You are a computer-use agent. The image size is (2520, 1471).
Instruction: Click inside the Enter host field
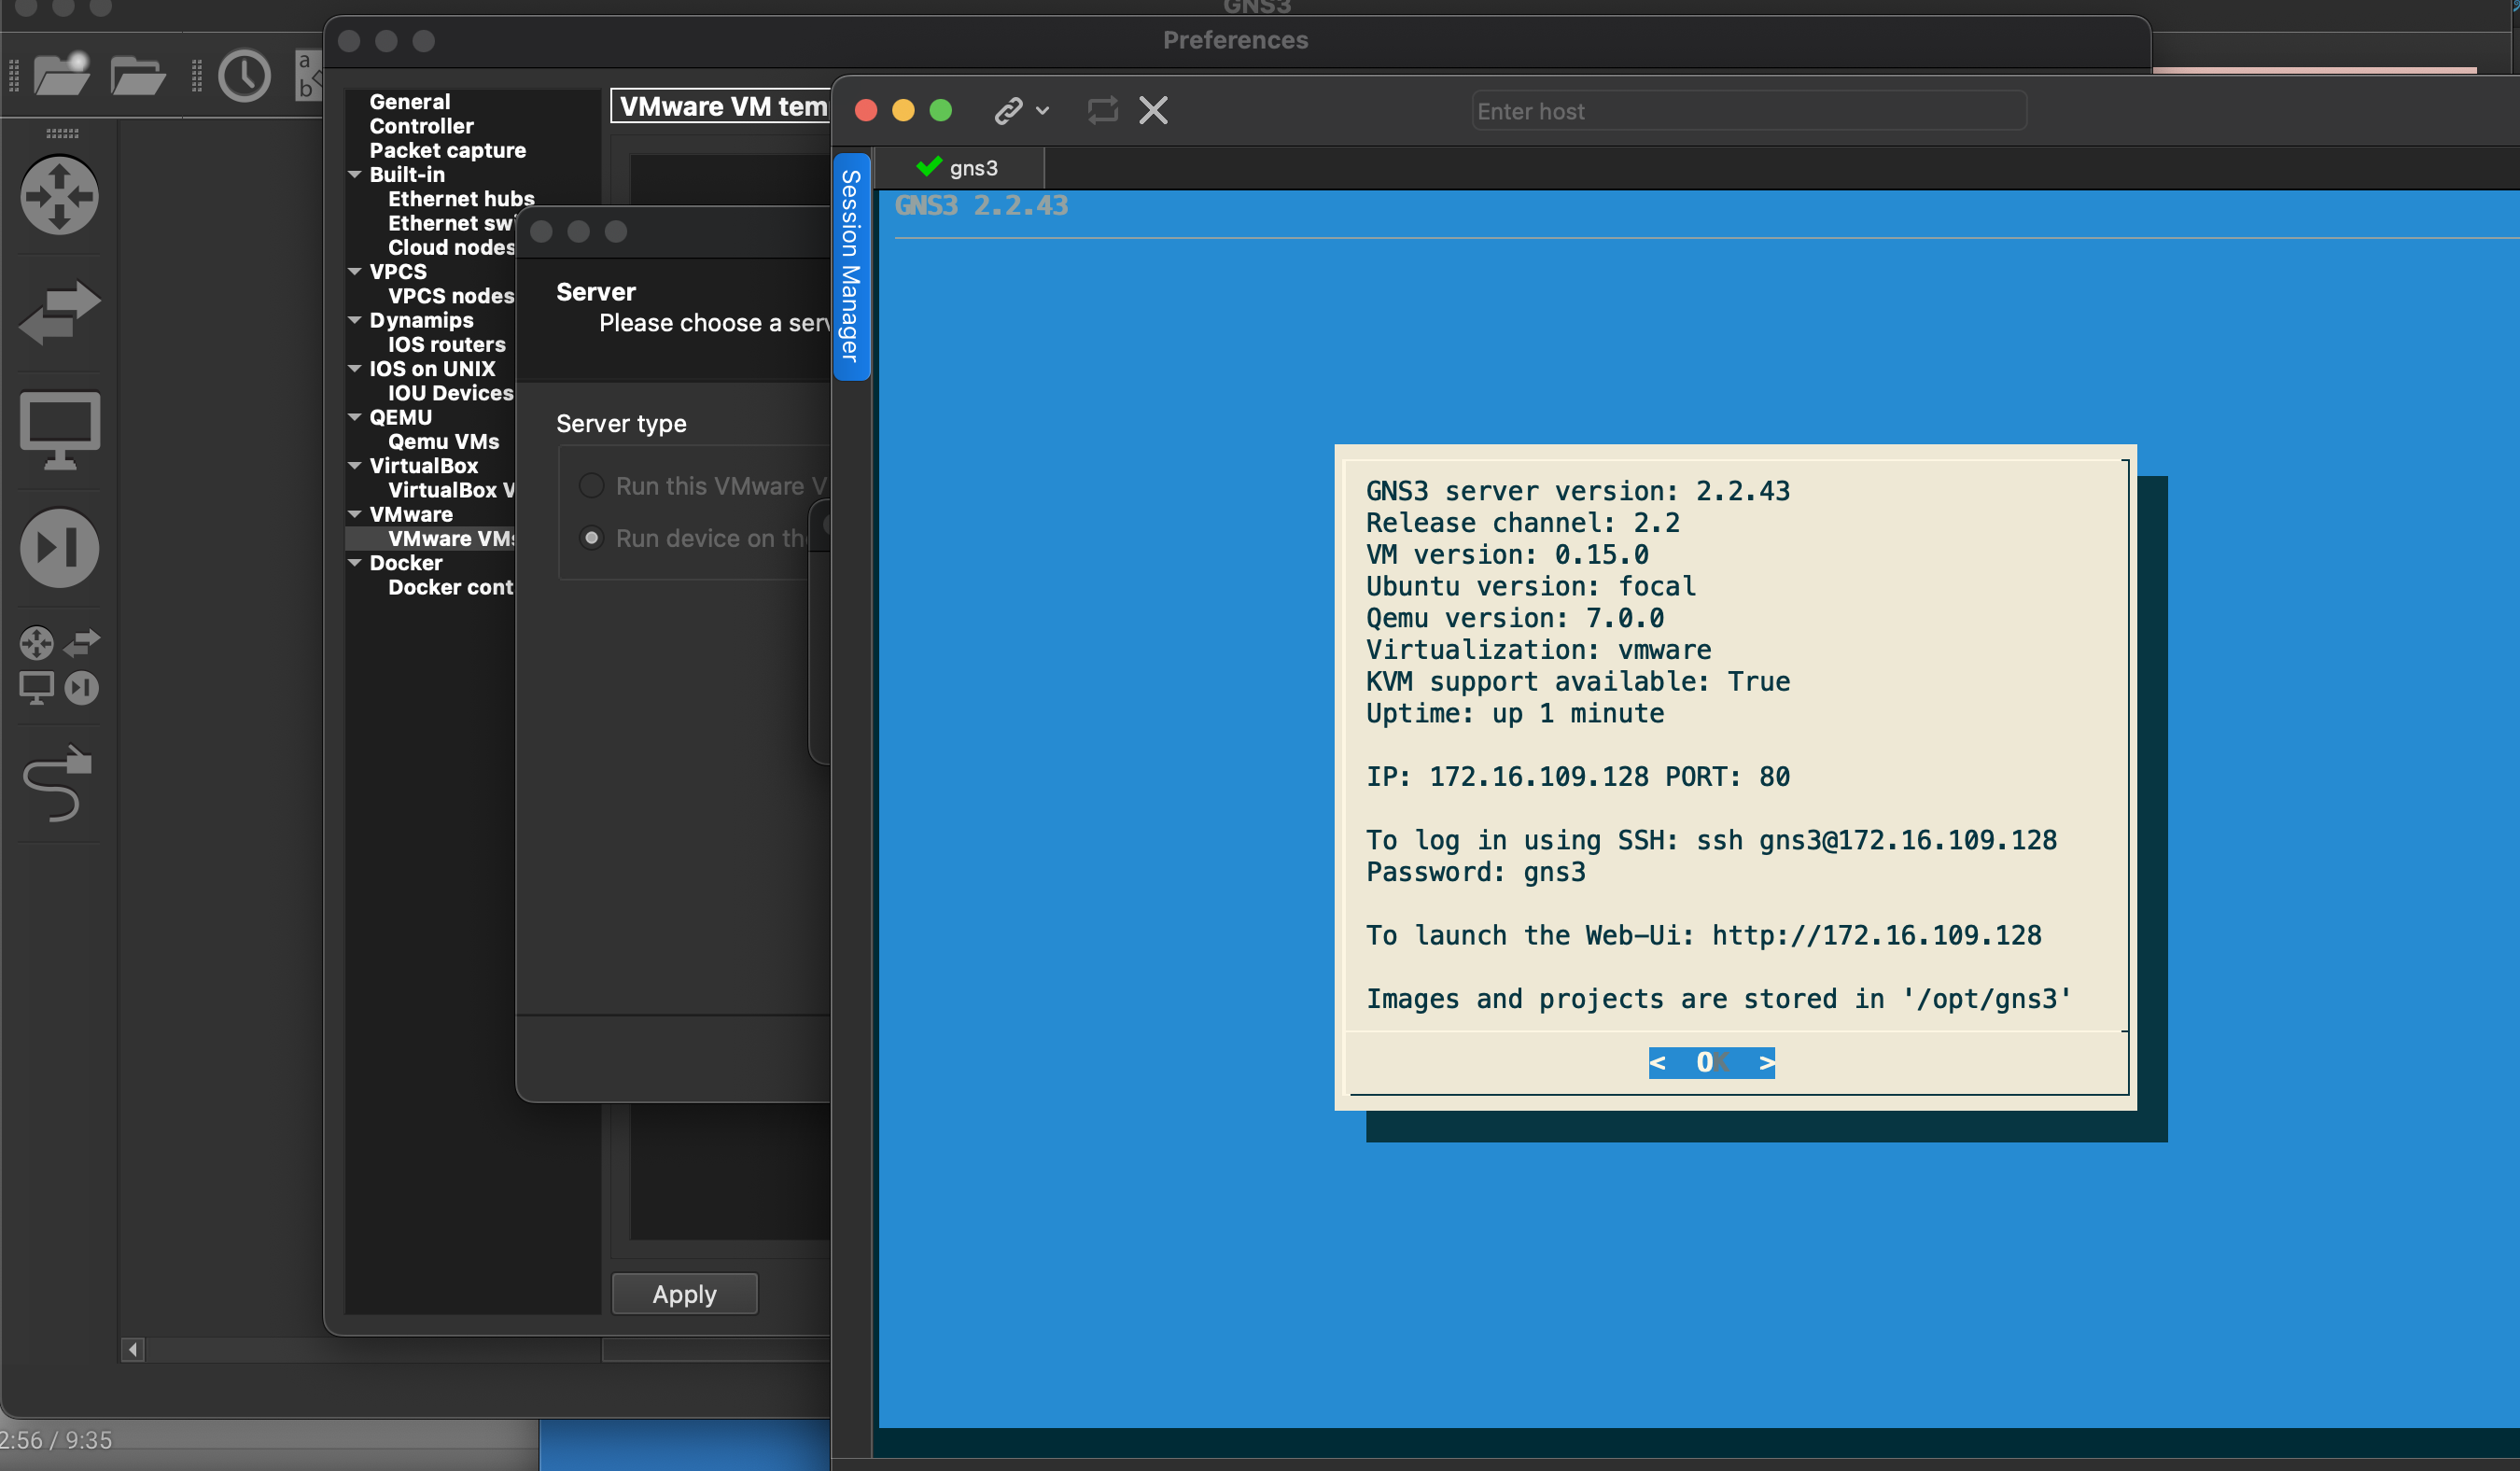[x=1748, y=111]
